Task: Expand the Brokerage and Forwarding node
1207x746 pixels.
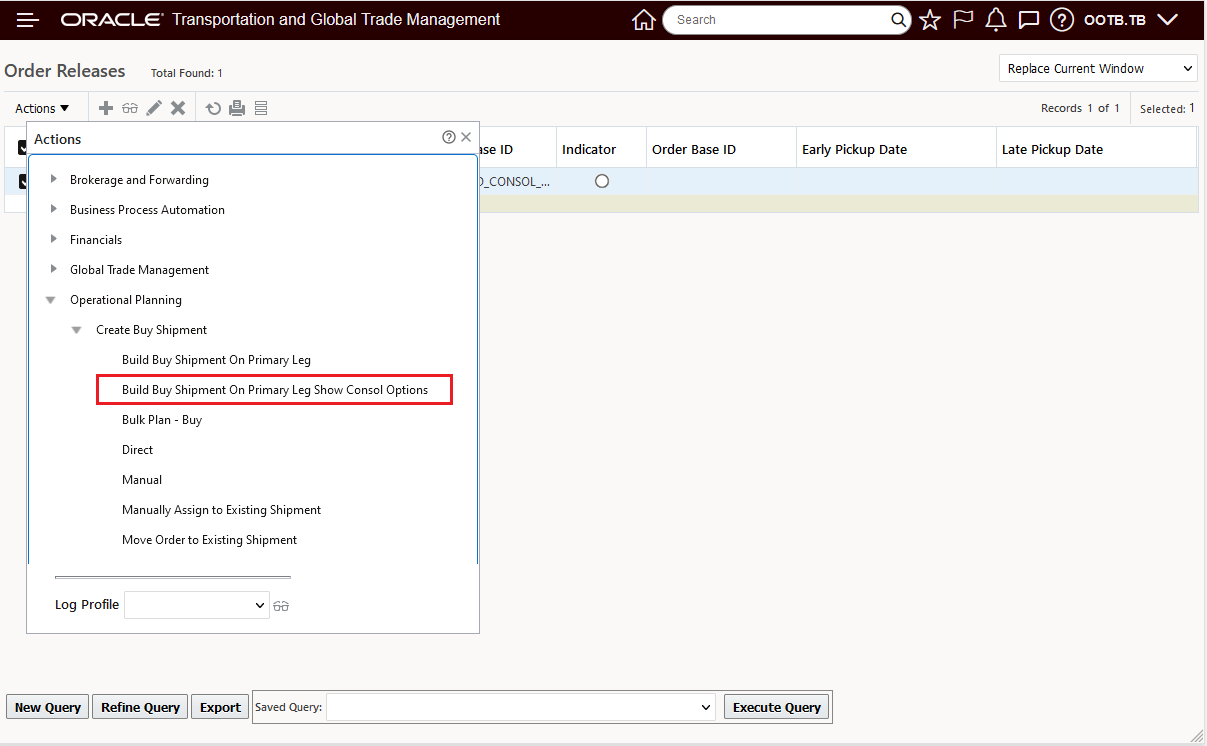Action: tap(54, 179)
